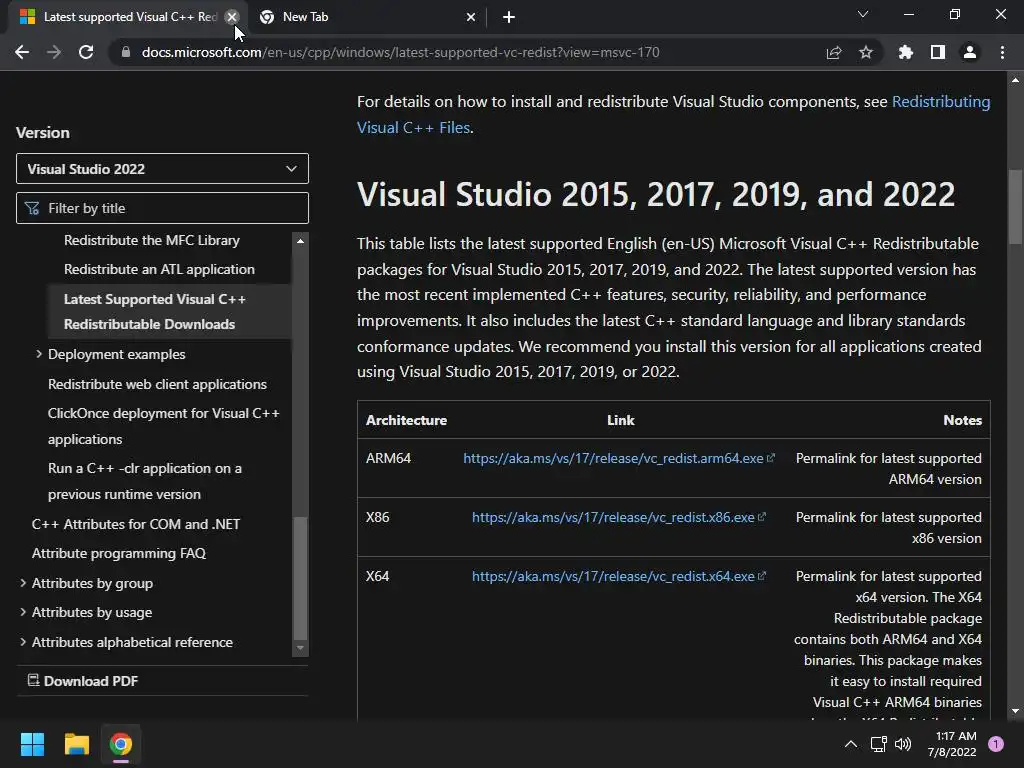Viewport: 1024px width, 768px height.
Task: Expand the Attributes by usage chevron
Action: coord(23,612)
